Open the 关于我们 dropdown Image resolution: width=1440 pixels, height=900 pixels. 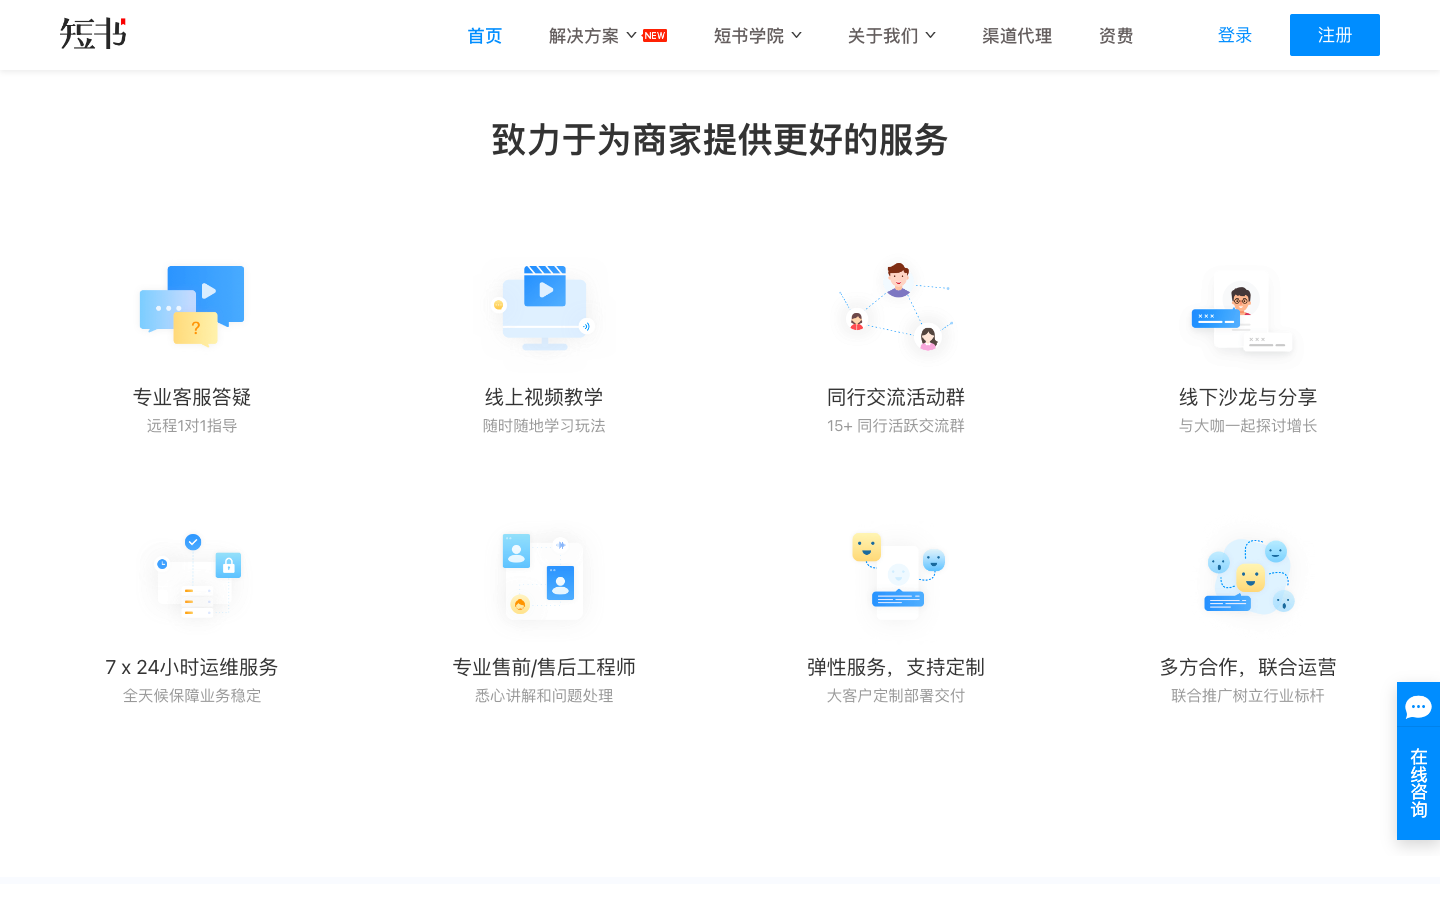pyautogui.click(x=884, y=35)
